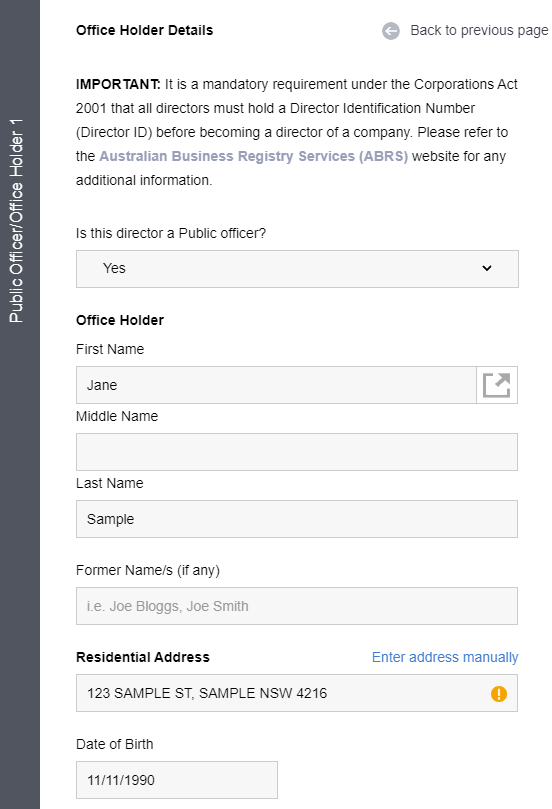Open the Public officer Yes dropdown
This screenshot has height=809, width=552.
pyautogui.click(x=297, y=269)
